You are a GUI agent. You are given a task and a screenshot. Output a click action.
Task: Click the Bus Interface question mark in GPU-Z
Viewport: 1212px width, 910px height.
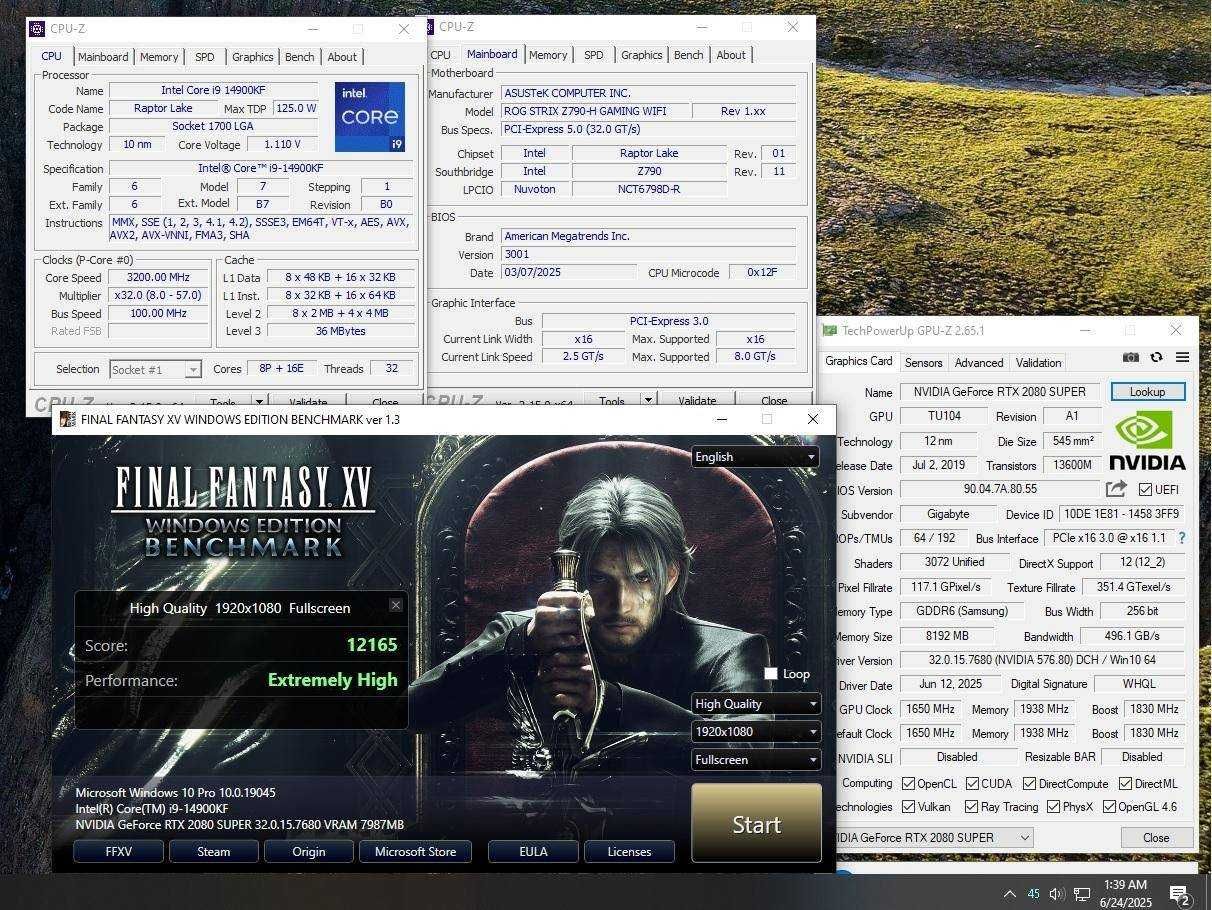pyautogui.click(x=1182, y=538)
